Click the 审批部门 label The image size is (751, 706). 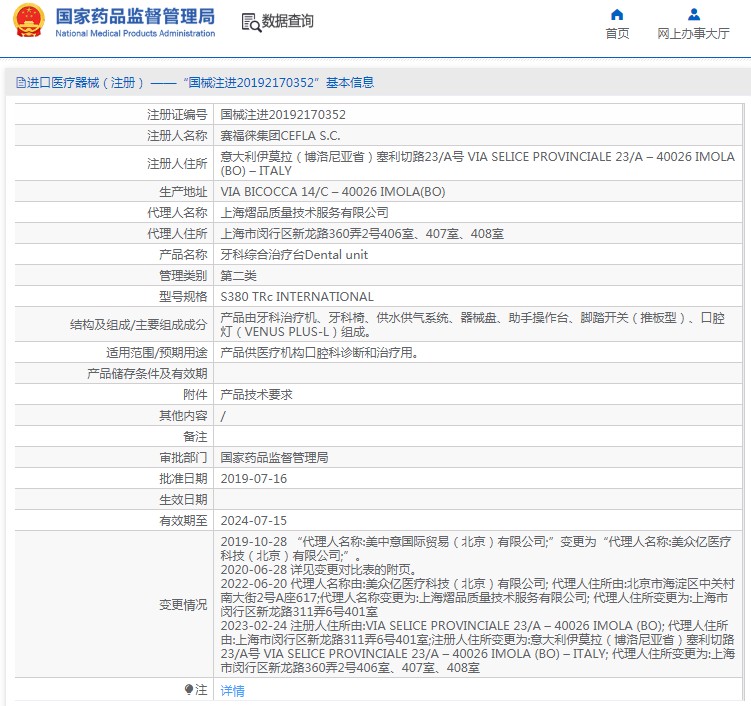183,458
